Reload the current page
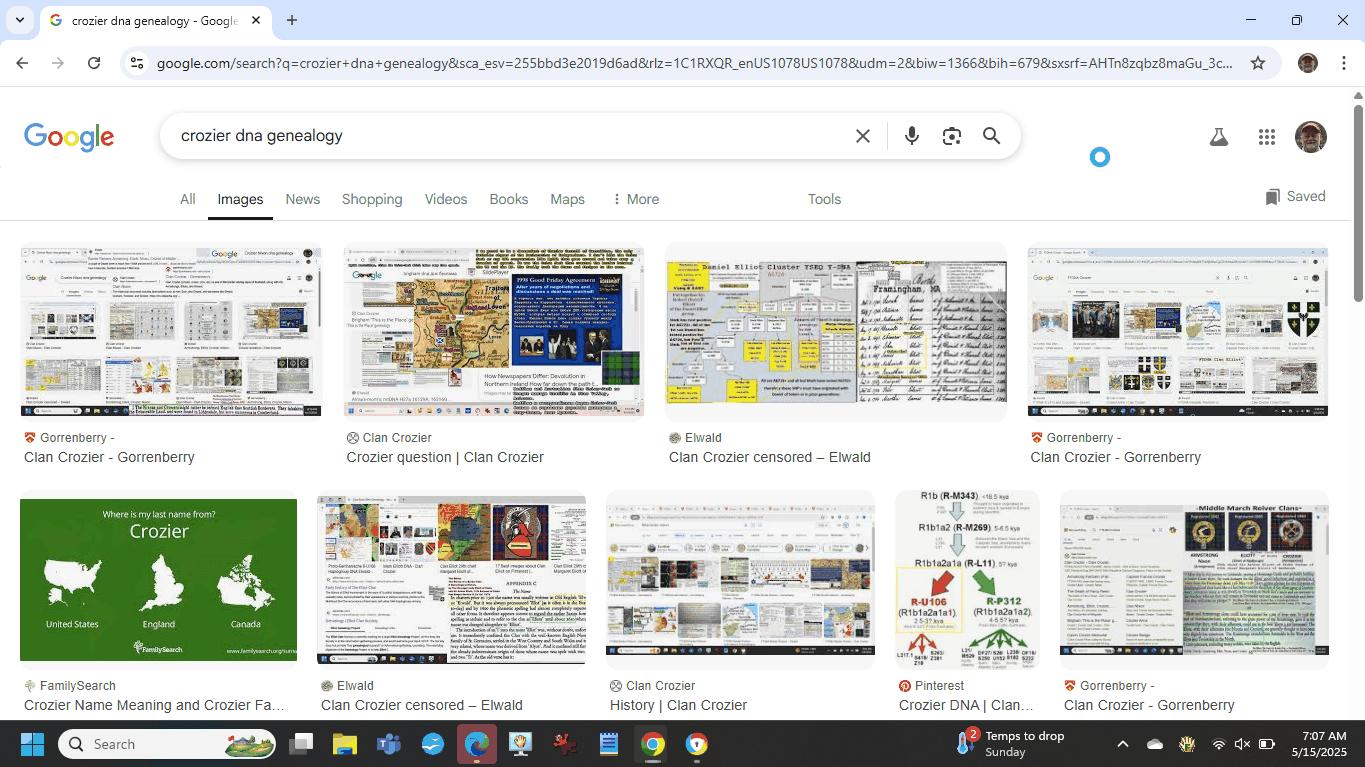1365x767 pixels. [x=94, y=63]
